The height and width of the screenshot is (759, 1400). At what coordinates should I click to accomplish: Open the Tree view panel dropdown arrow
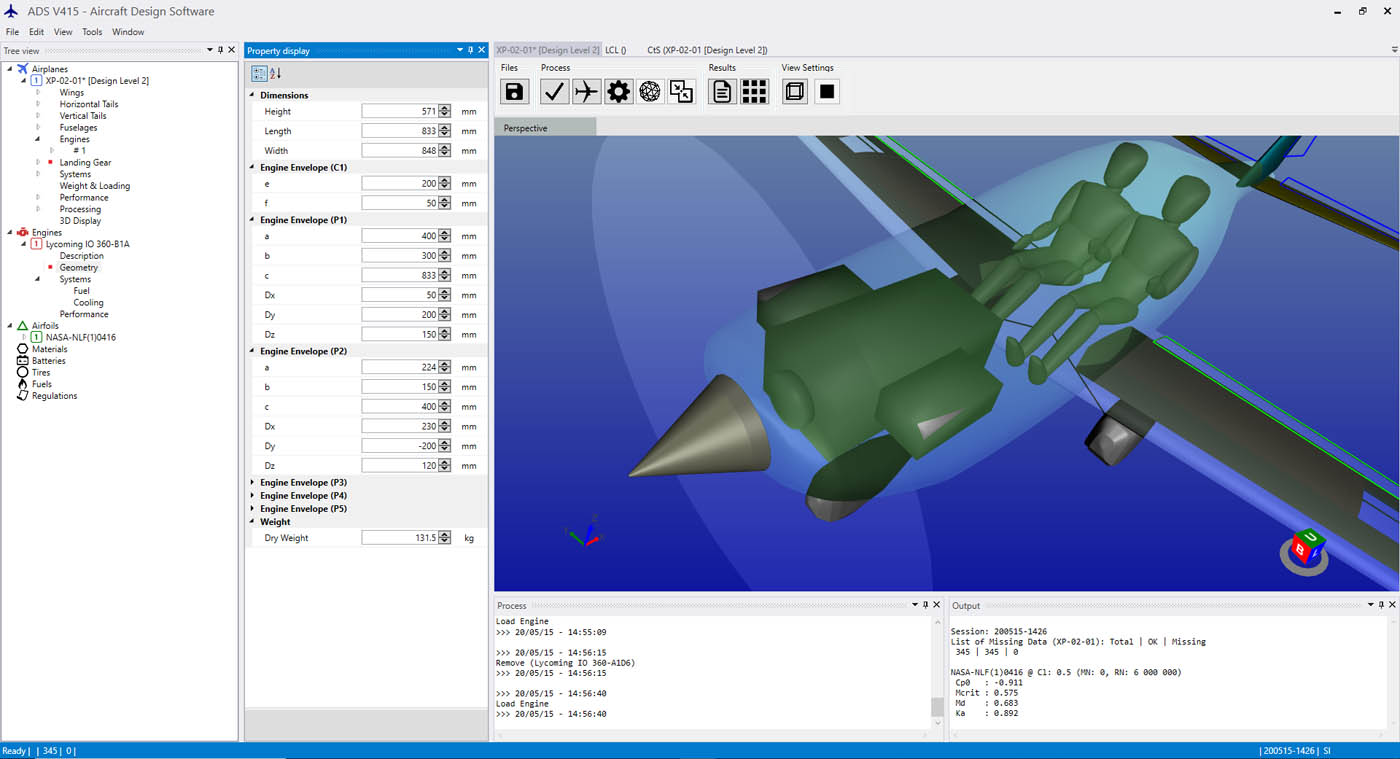point(210,50)
